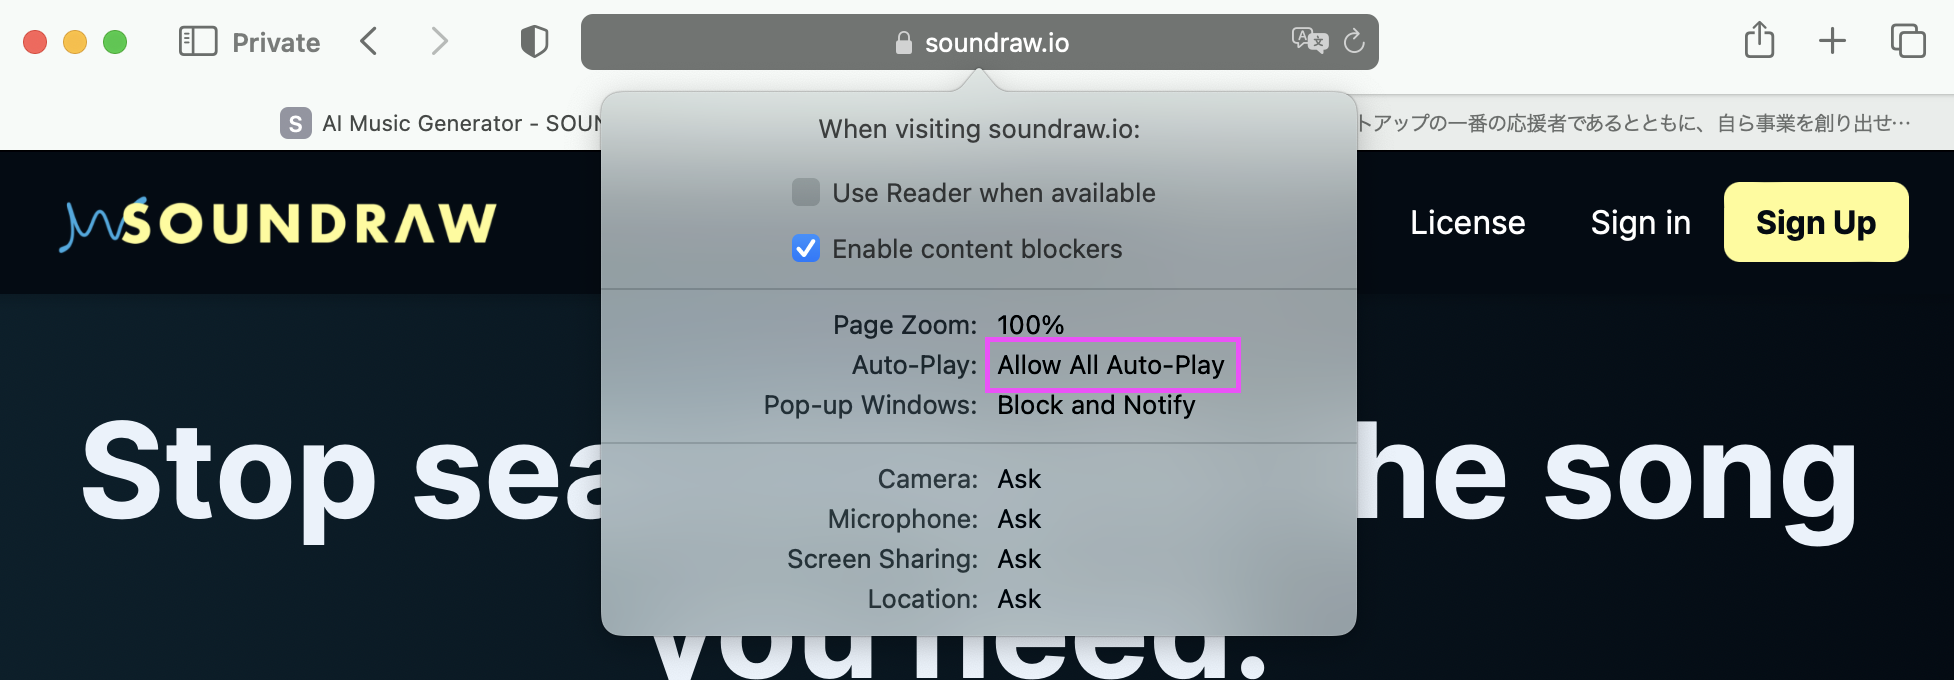Show the tab overview icon
The width and height of the screenshot is (1954, 680).
point(1908,41)
